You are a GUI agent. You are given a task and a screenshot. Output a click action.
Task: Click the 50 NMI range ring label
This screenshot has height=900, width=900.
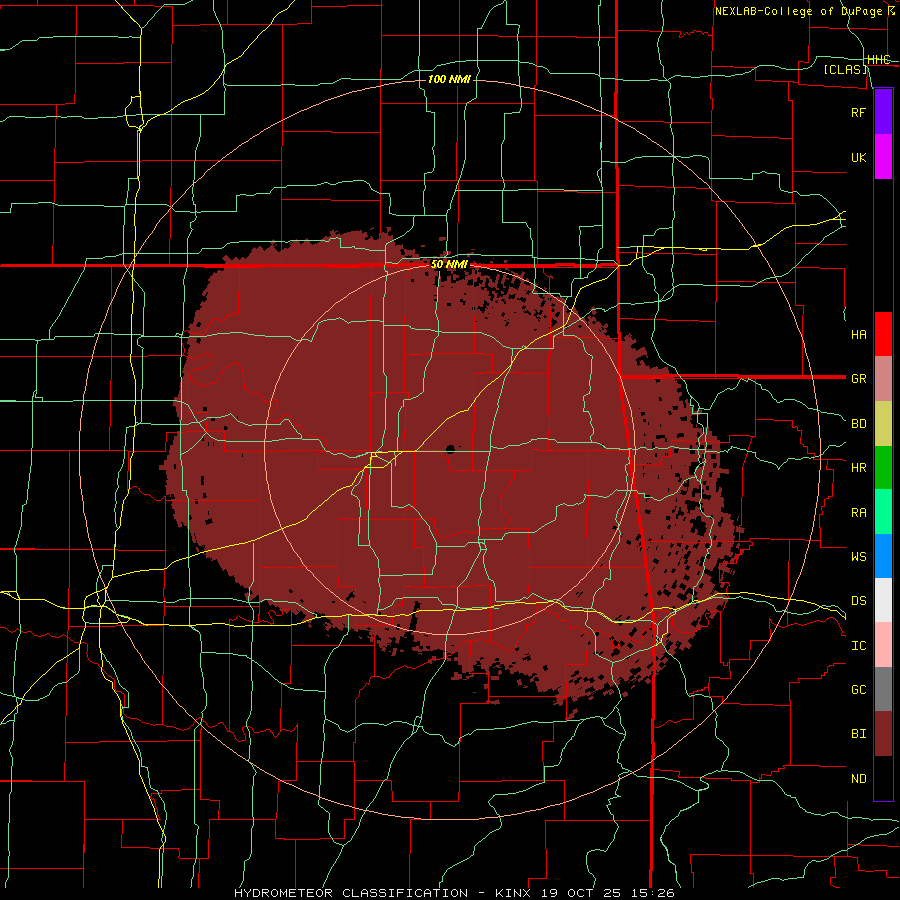(449, 264)
